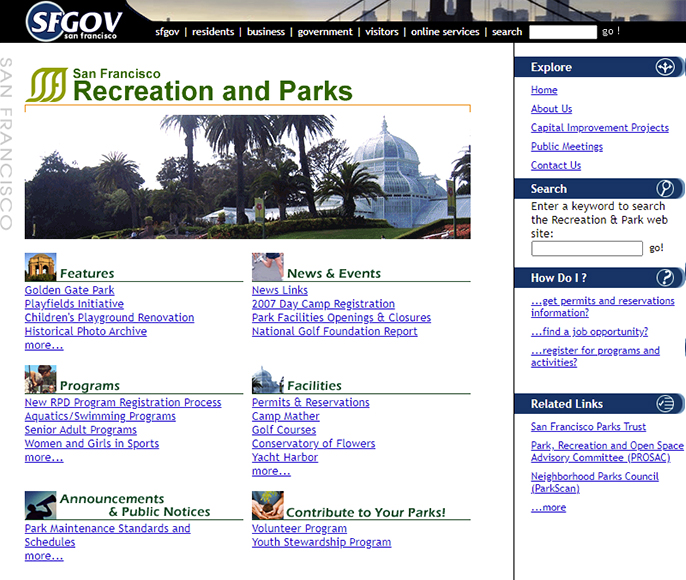Click the Explore compass icon
This screenshot has width=686, height=580.
(665, 67)
